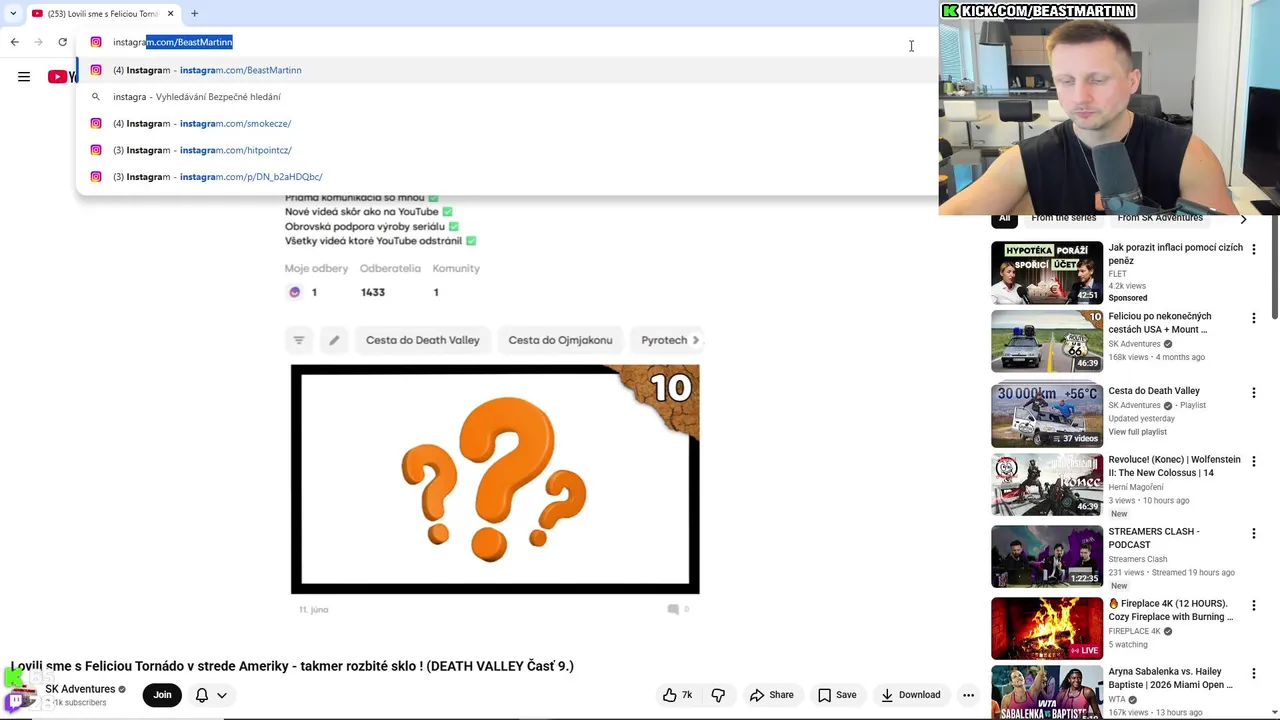Click the Share button
Viewport: 1280px width, 720px height.
coord(771,695)
